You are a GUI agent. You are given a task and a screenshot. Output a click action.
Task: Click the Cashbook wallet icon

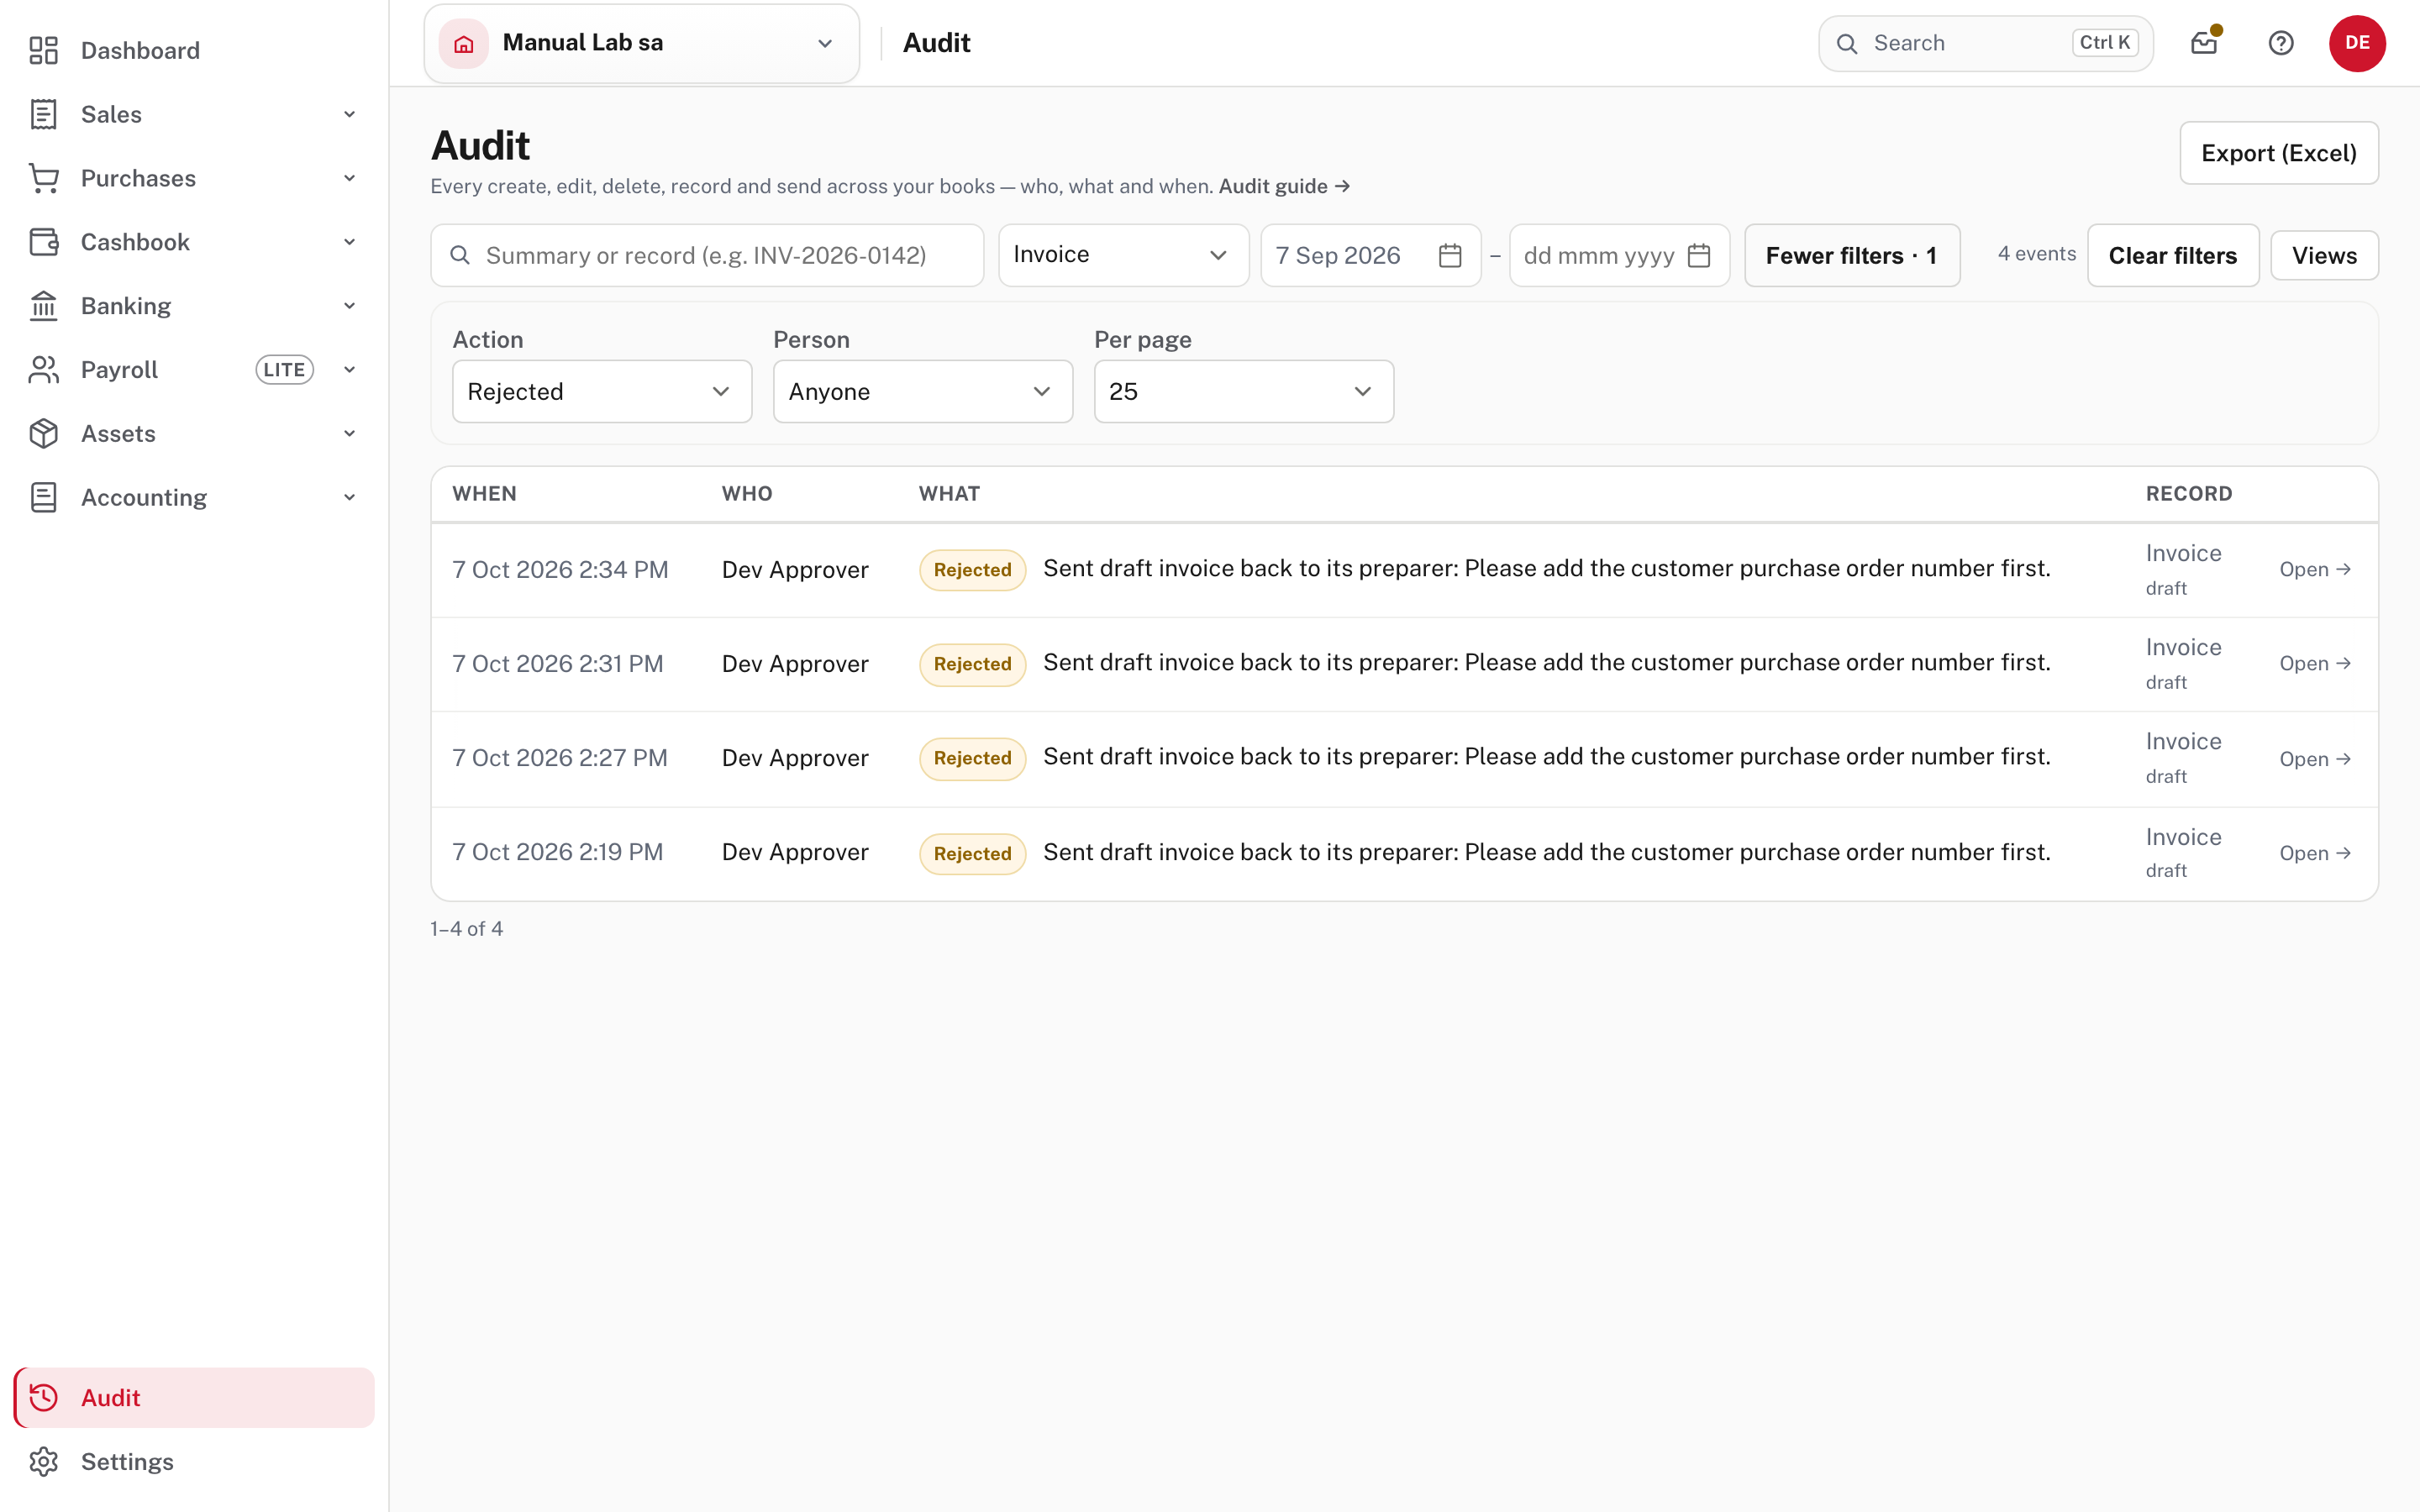coord(44,242)
